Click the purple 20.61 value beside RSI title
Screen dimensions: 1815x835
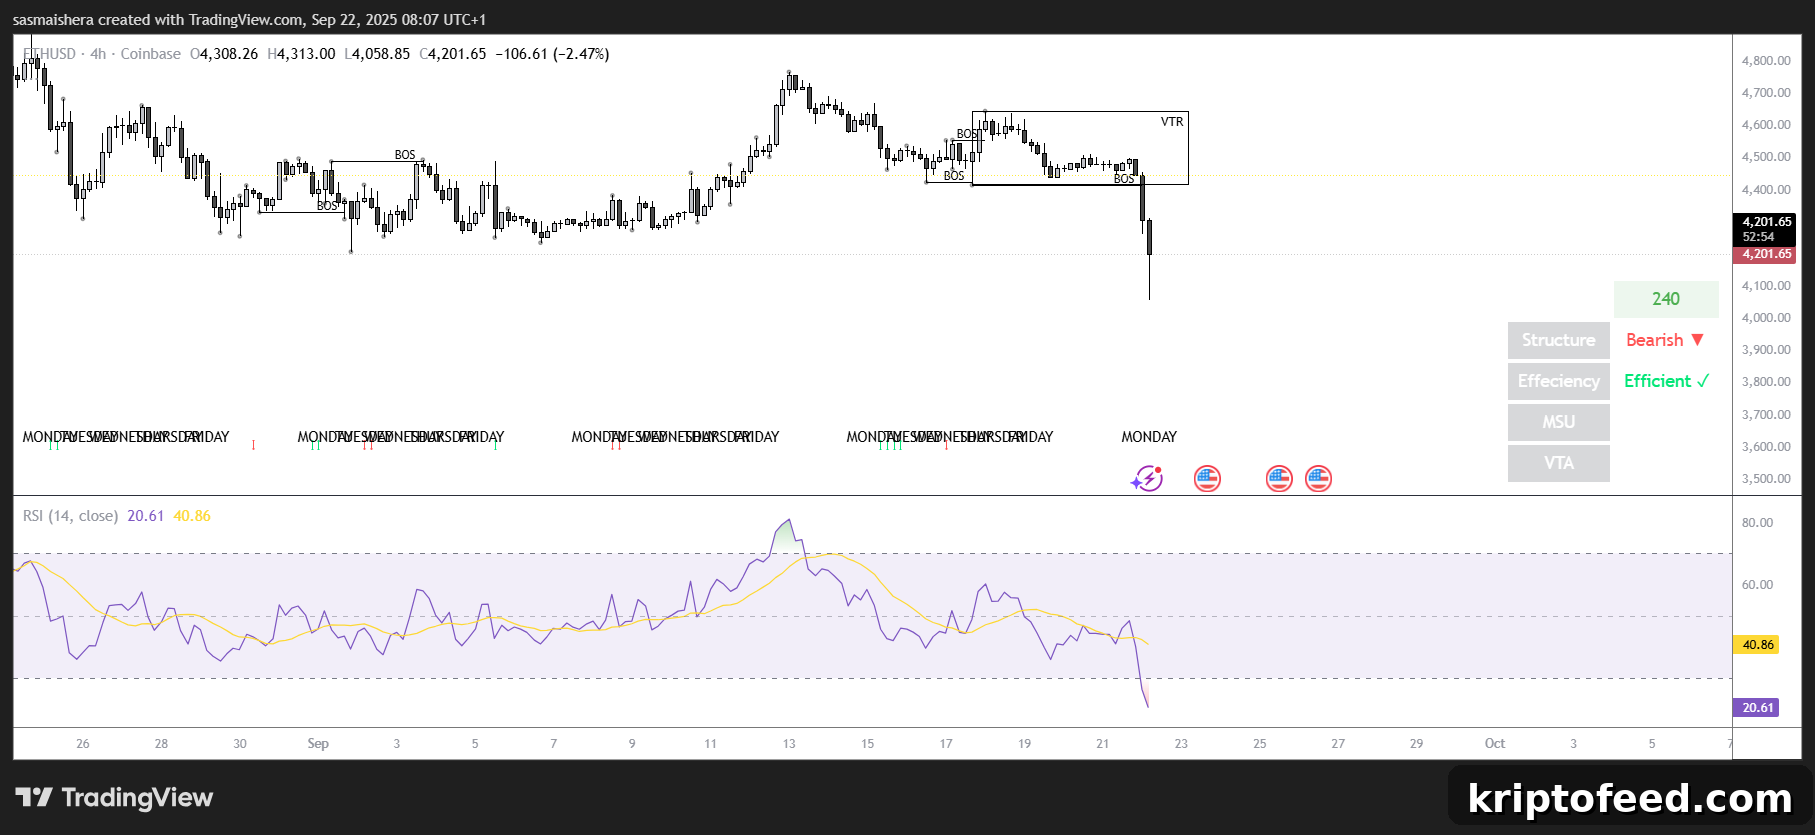coord(145,516)
